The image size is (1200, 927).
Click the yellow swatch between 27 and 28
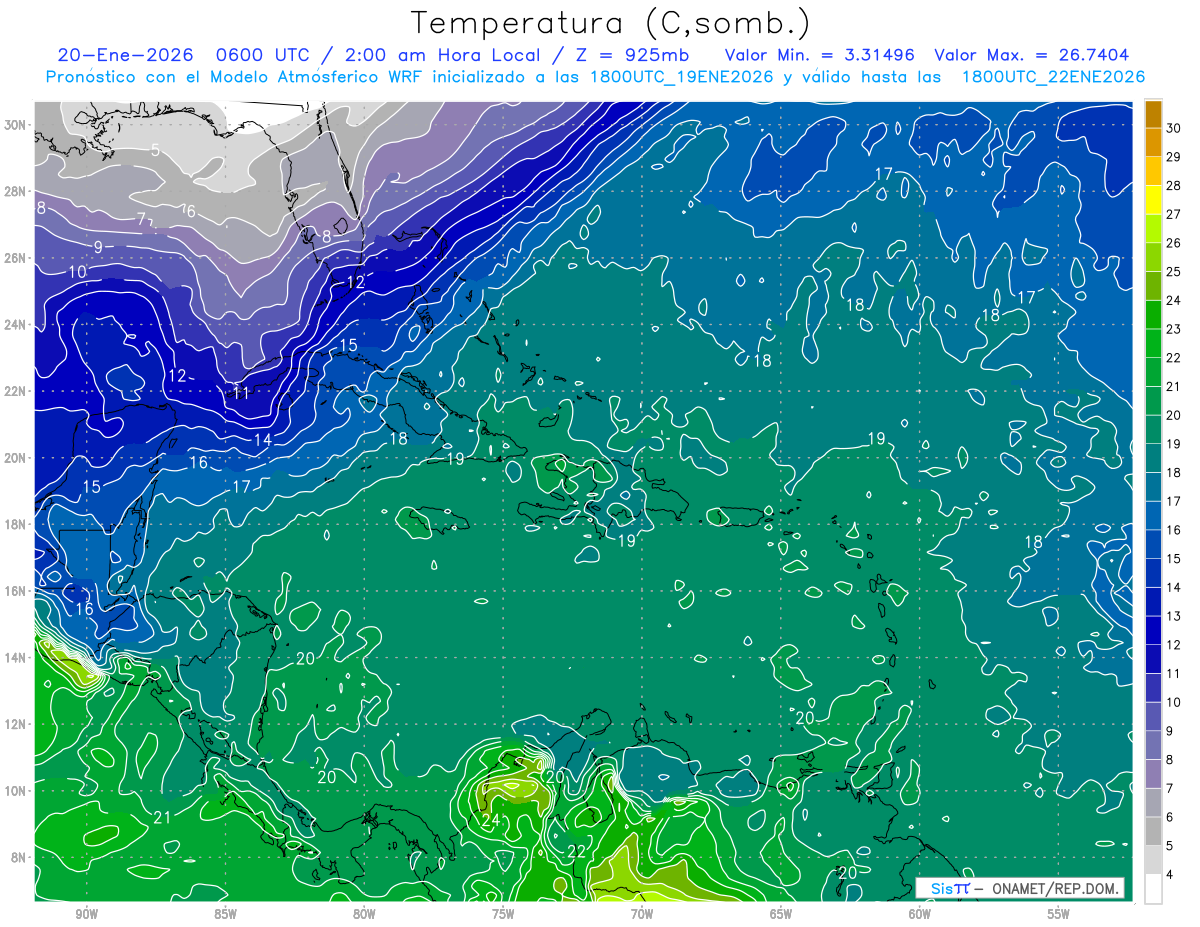click(1154, 200)
